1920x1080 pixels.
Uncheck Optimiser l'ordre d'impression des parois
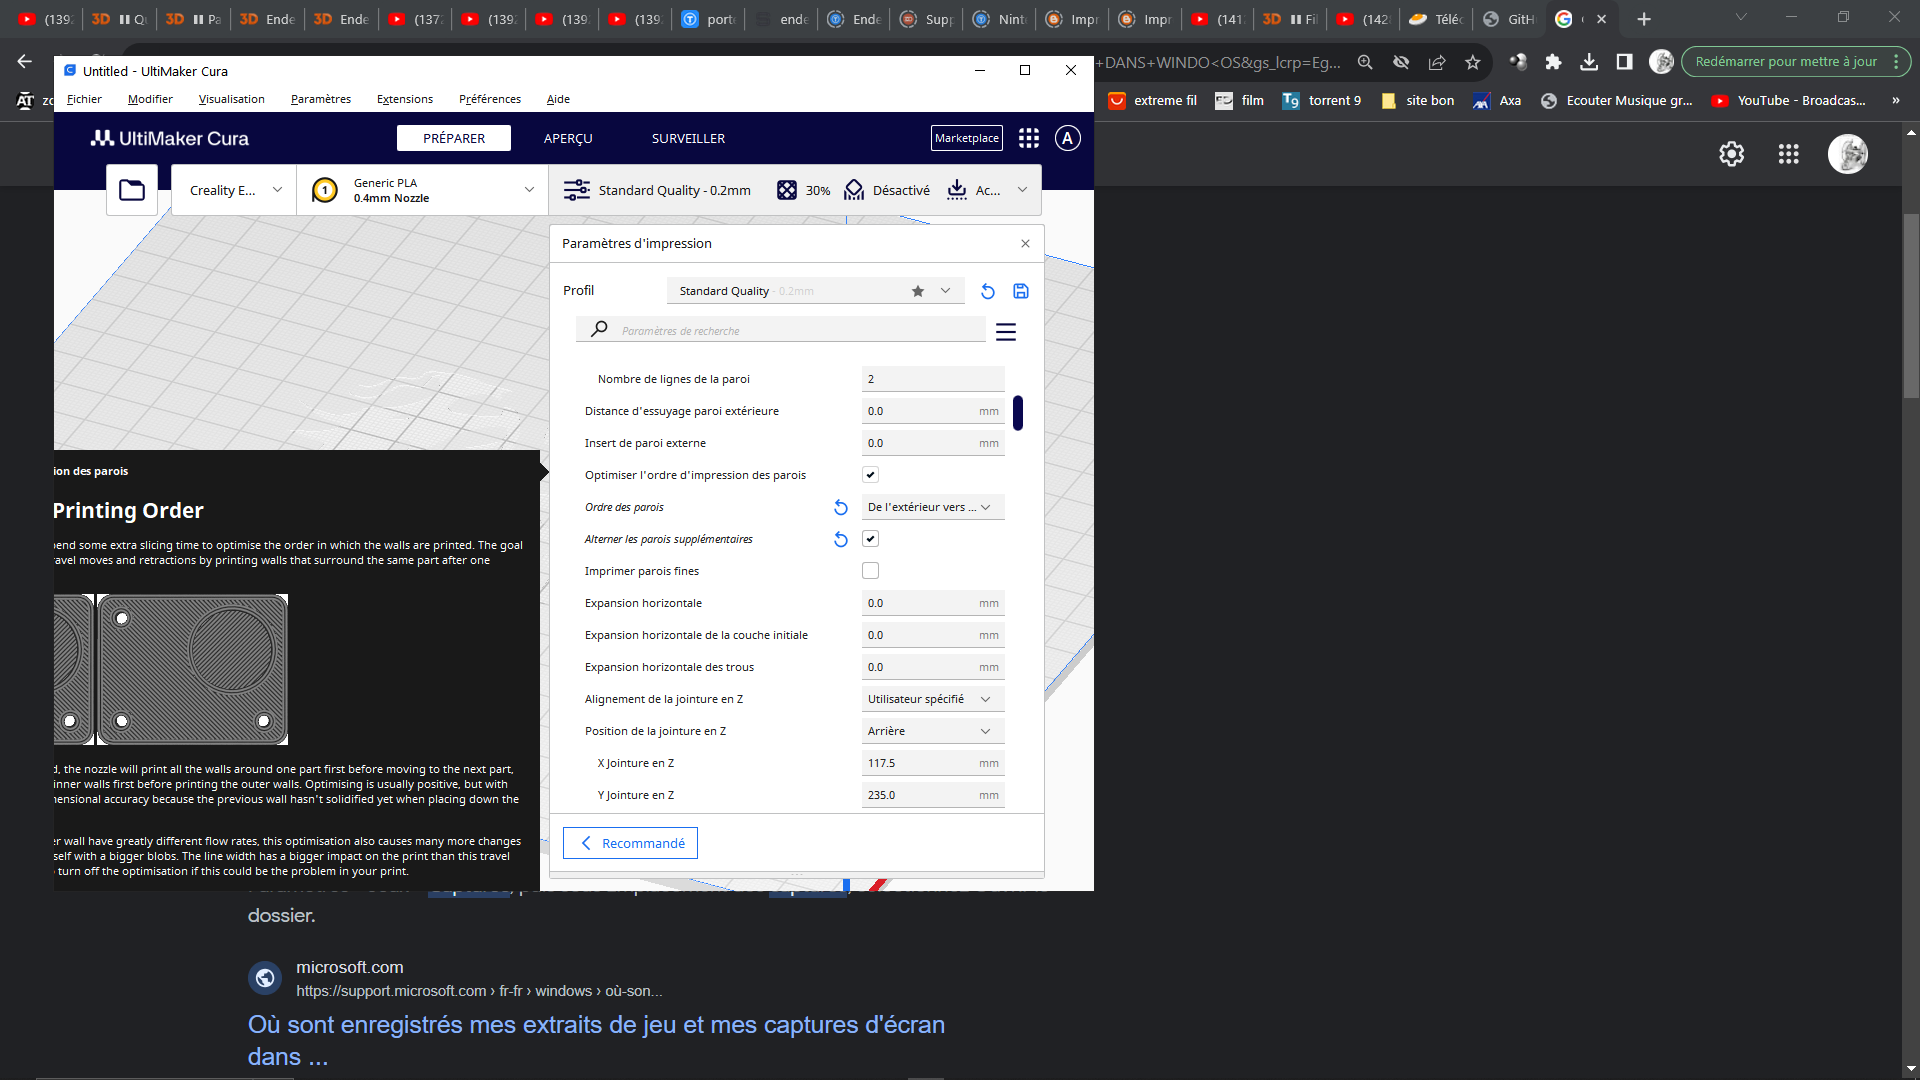[870, 475]
